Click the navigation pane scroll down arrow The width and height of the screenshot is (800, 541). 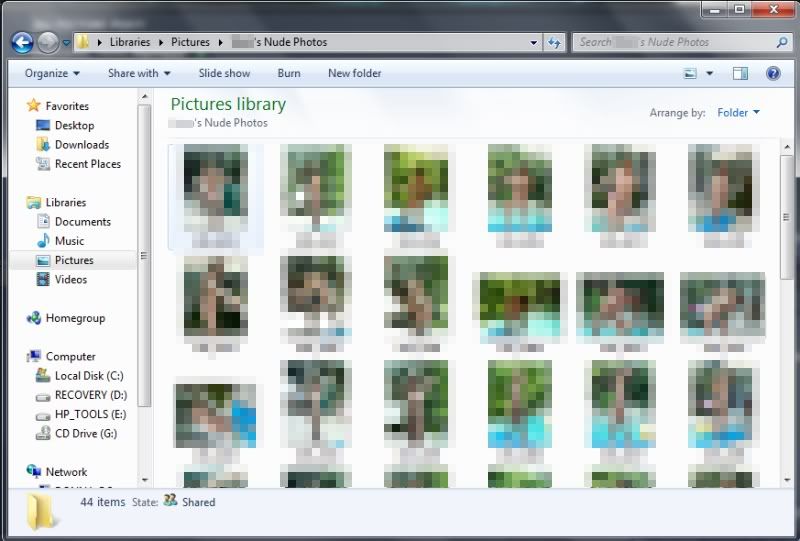click(x=144, y=480)
